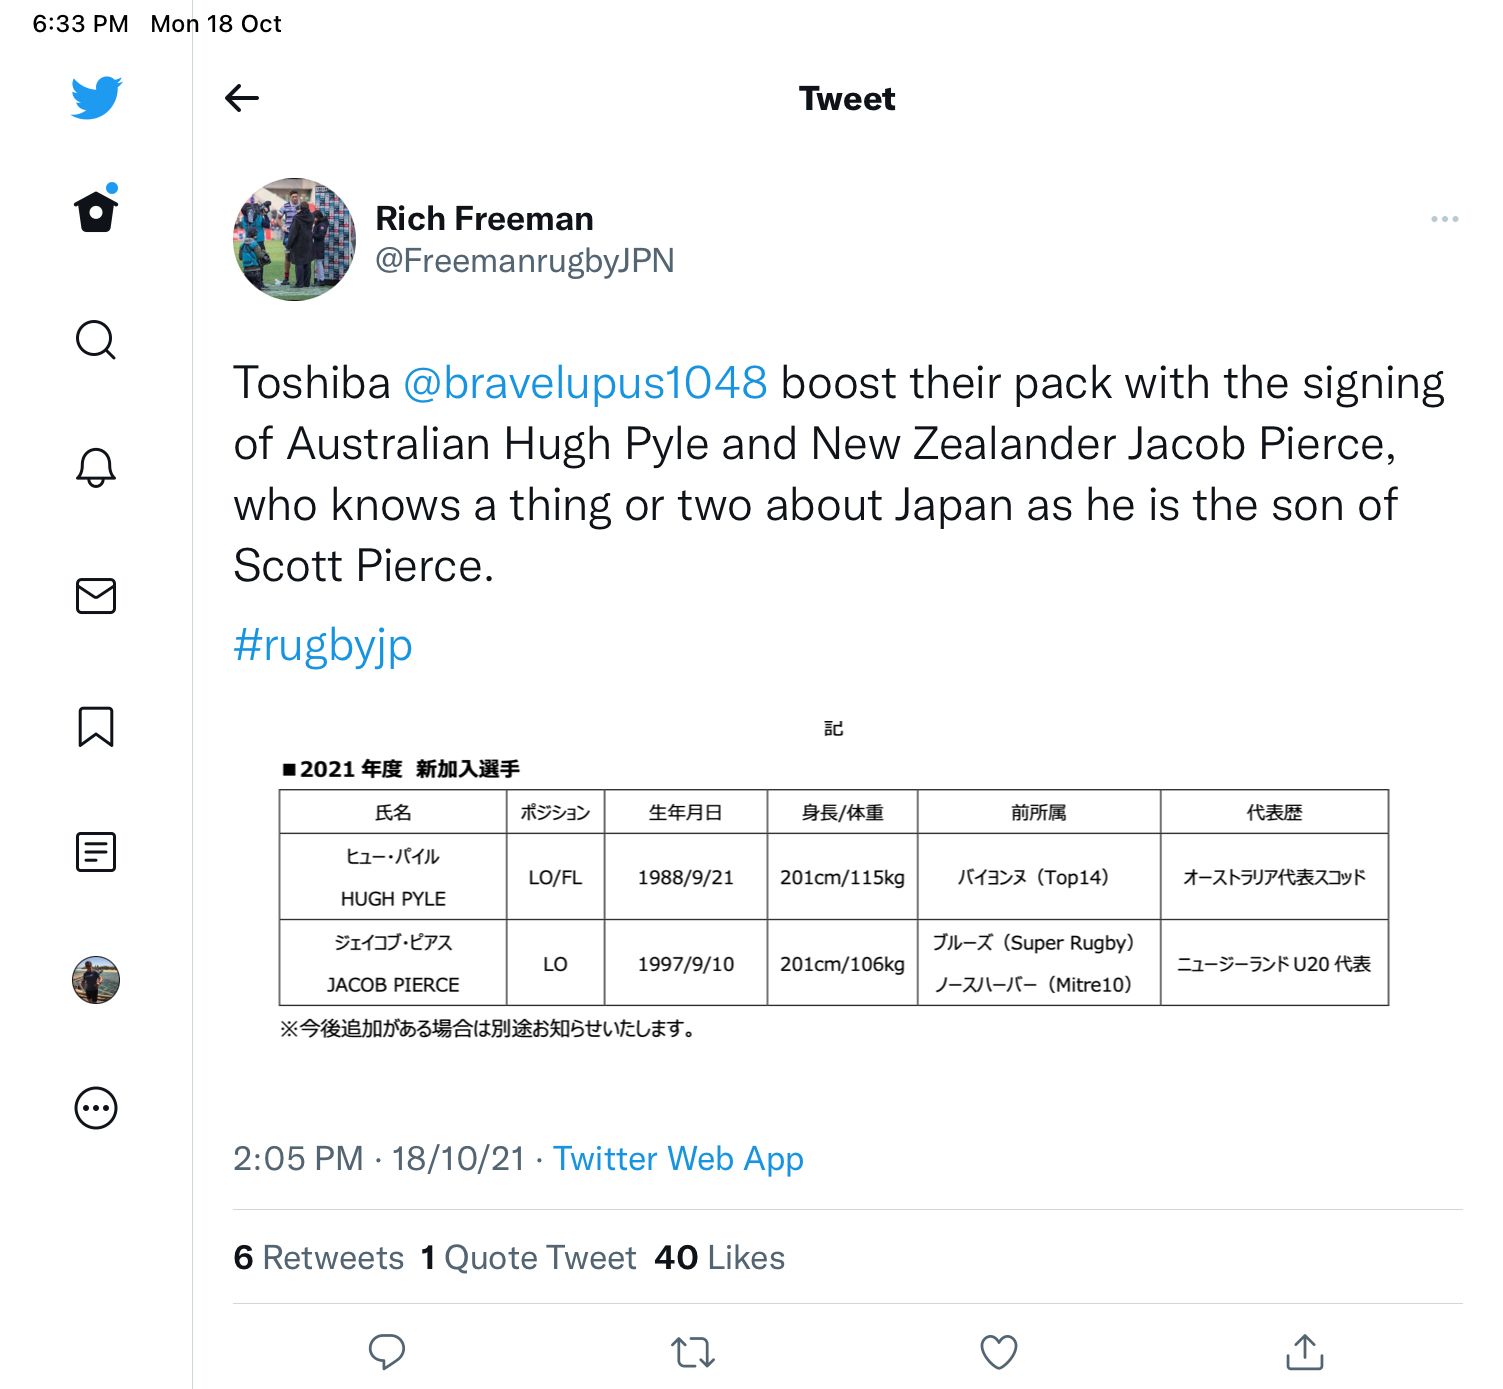Open Notifications bell icon
This screenshot has height=1389, width=1503.
[96, 467]
